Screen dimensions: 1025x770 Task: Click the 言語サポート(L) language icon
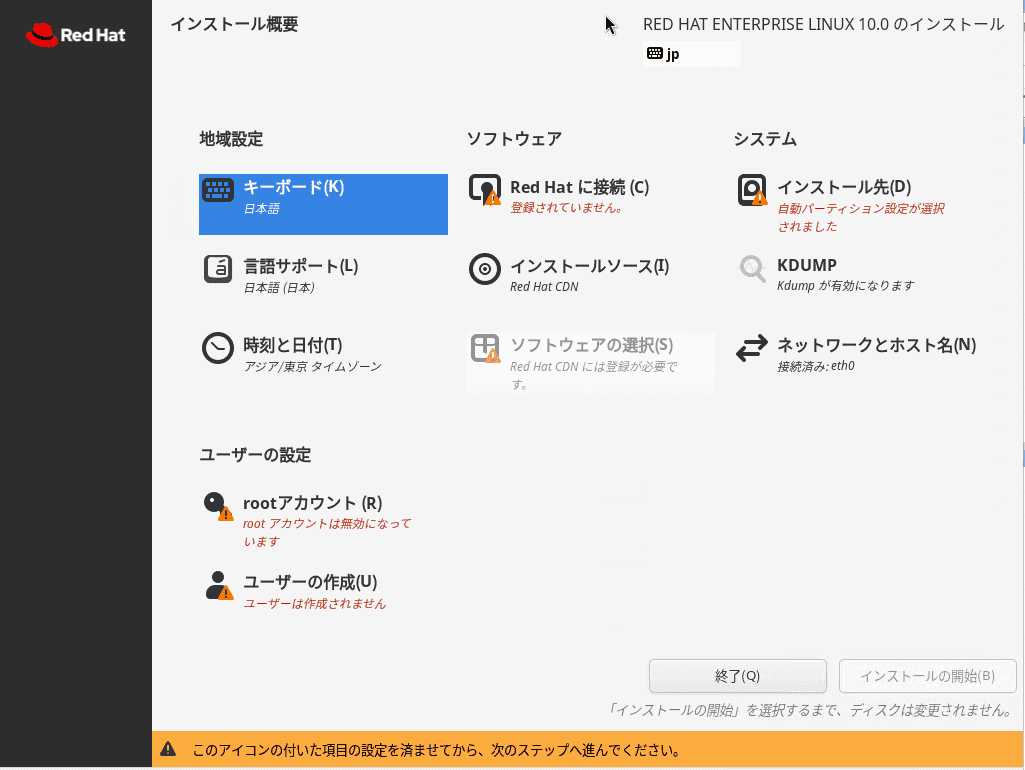pos(218,269)
